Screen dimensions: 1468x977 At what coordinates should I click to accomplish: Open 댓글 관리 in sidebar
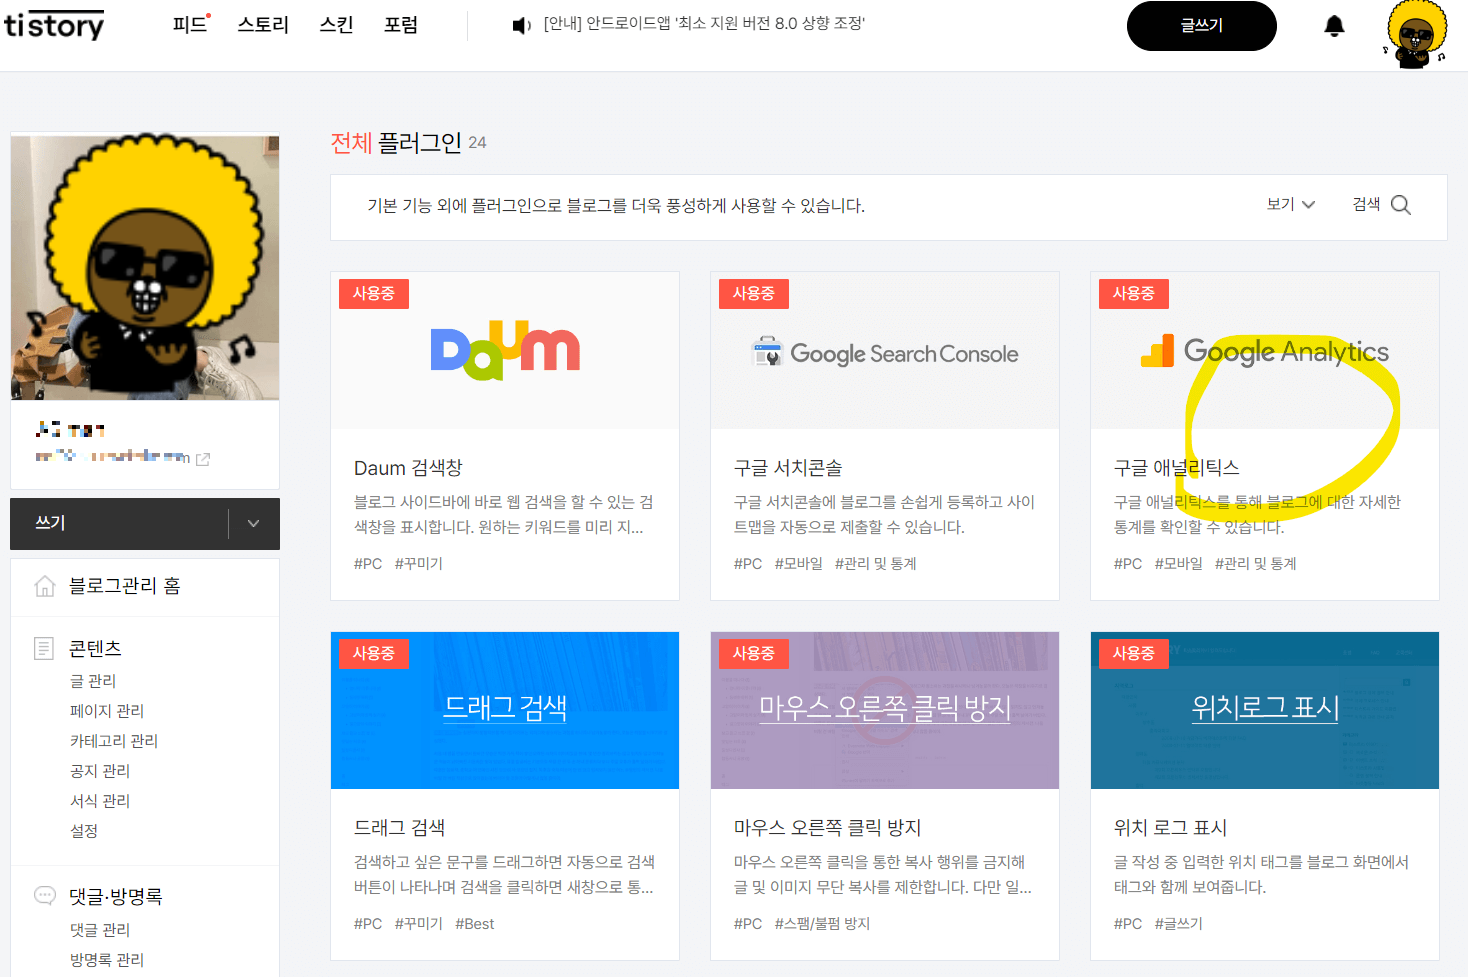[100, 930]
